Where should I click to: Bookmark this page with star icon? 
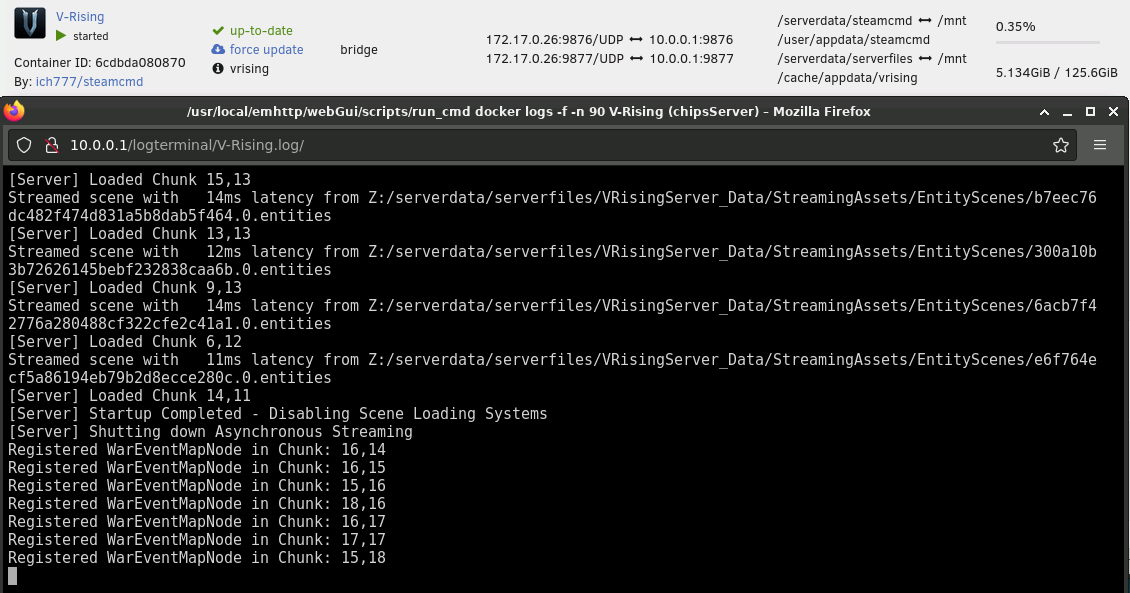(1061, 145)
